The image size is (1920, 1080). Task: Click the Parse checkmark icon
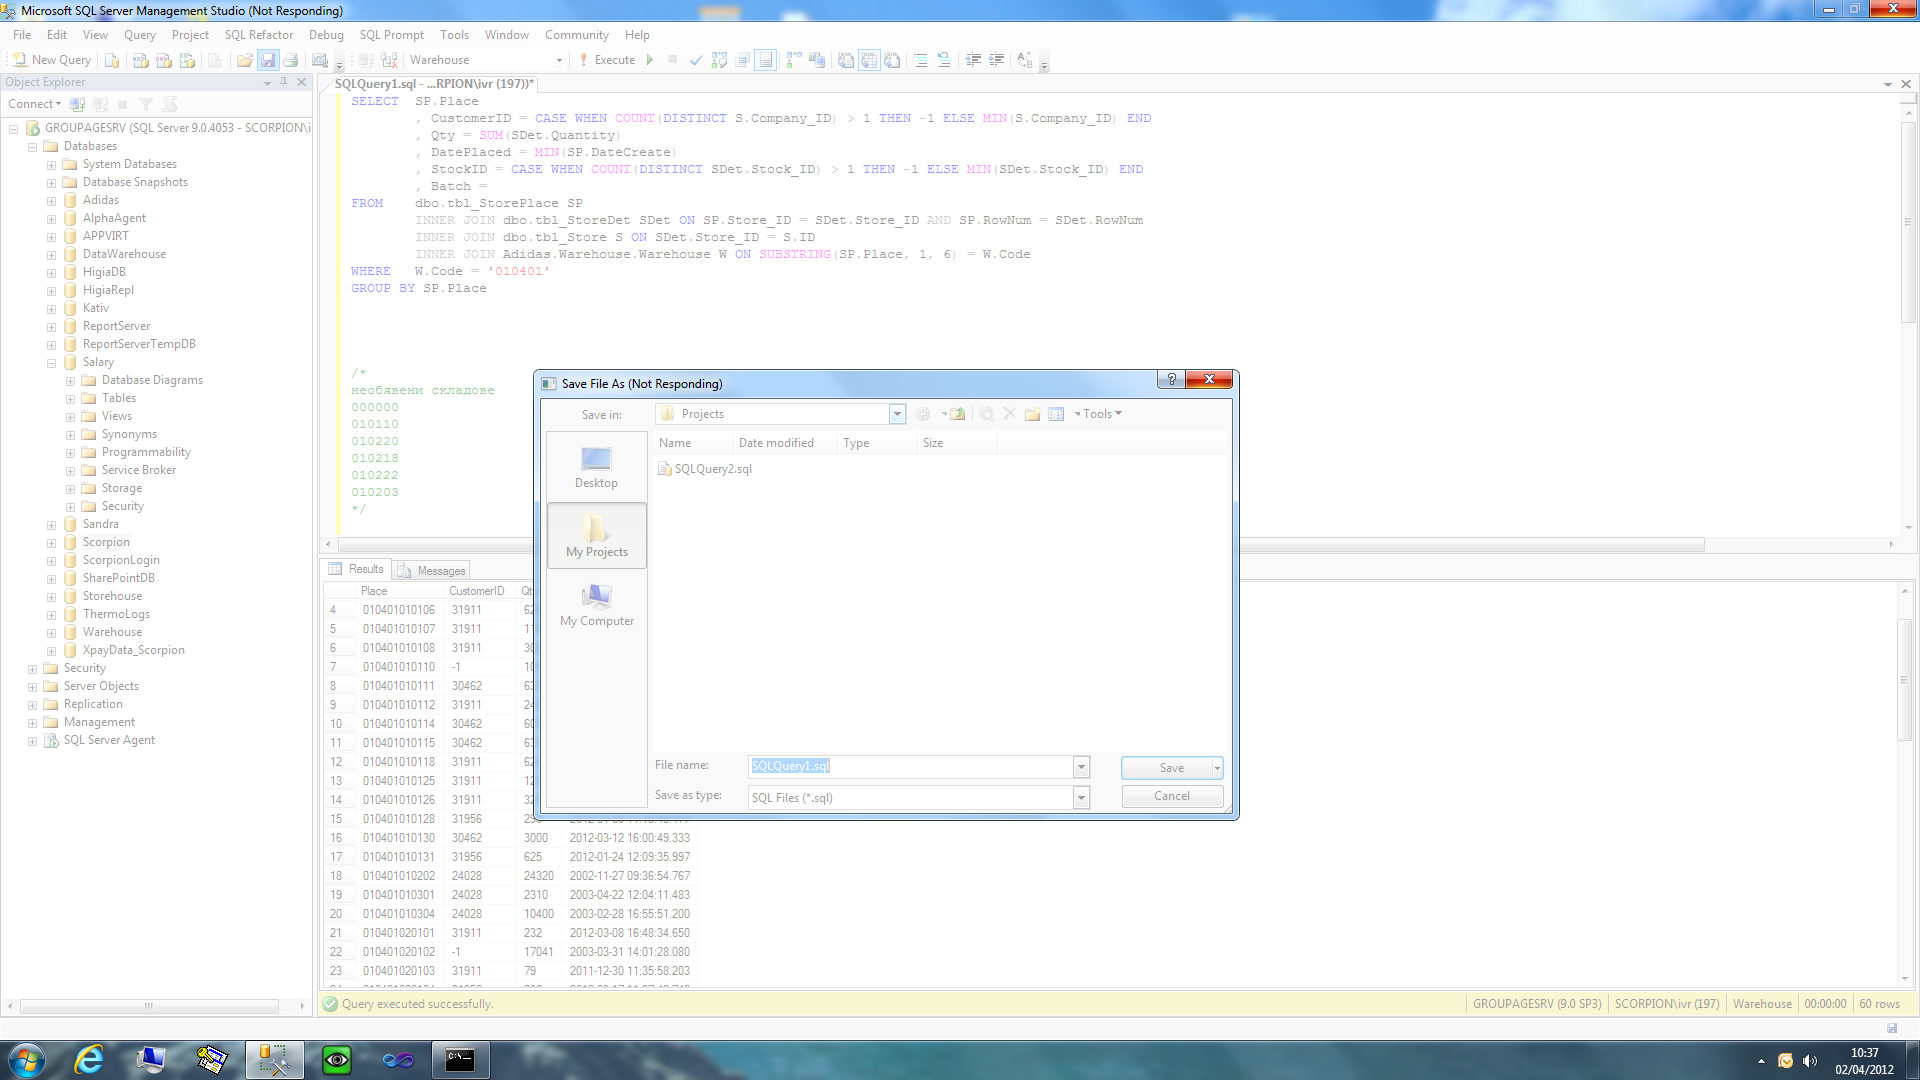(x=696, y=60)
